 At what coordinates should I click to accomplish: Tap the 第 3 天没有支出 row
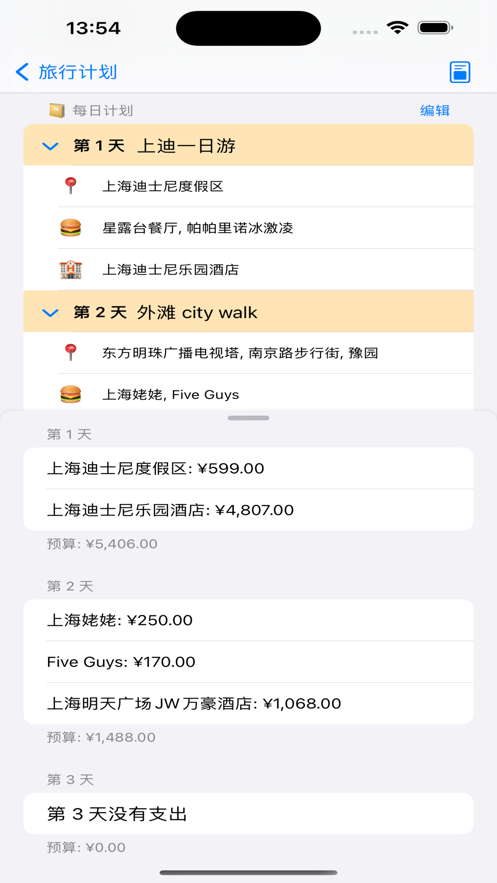[248, 814]
